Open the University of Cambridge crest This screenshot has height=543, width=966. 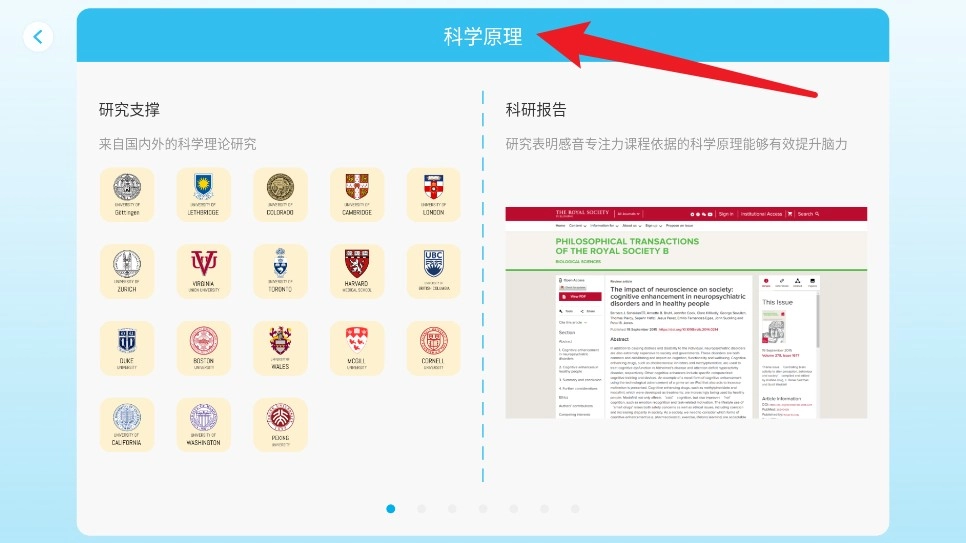pyautogui.click(x=357, y=194)
